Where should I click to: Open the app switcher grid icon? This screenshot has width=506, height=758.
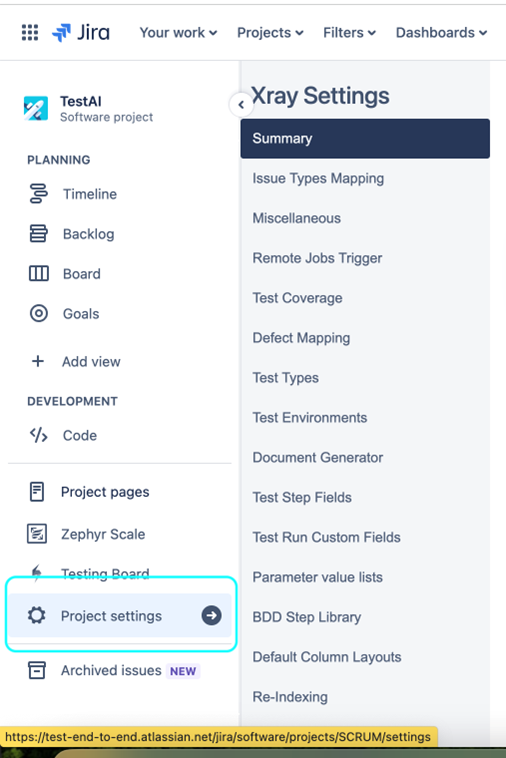(30, 32)
